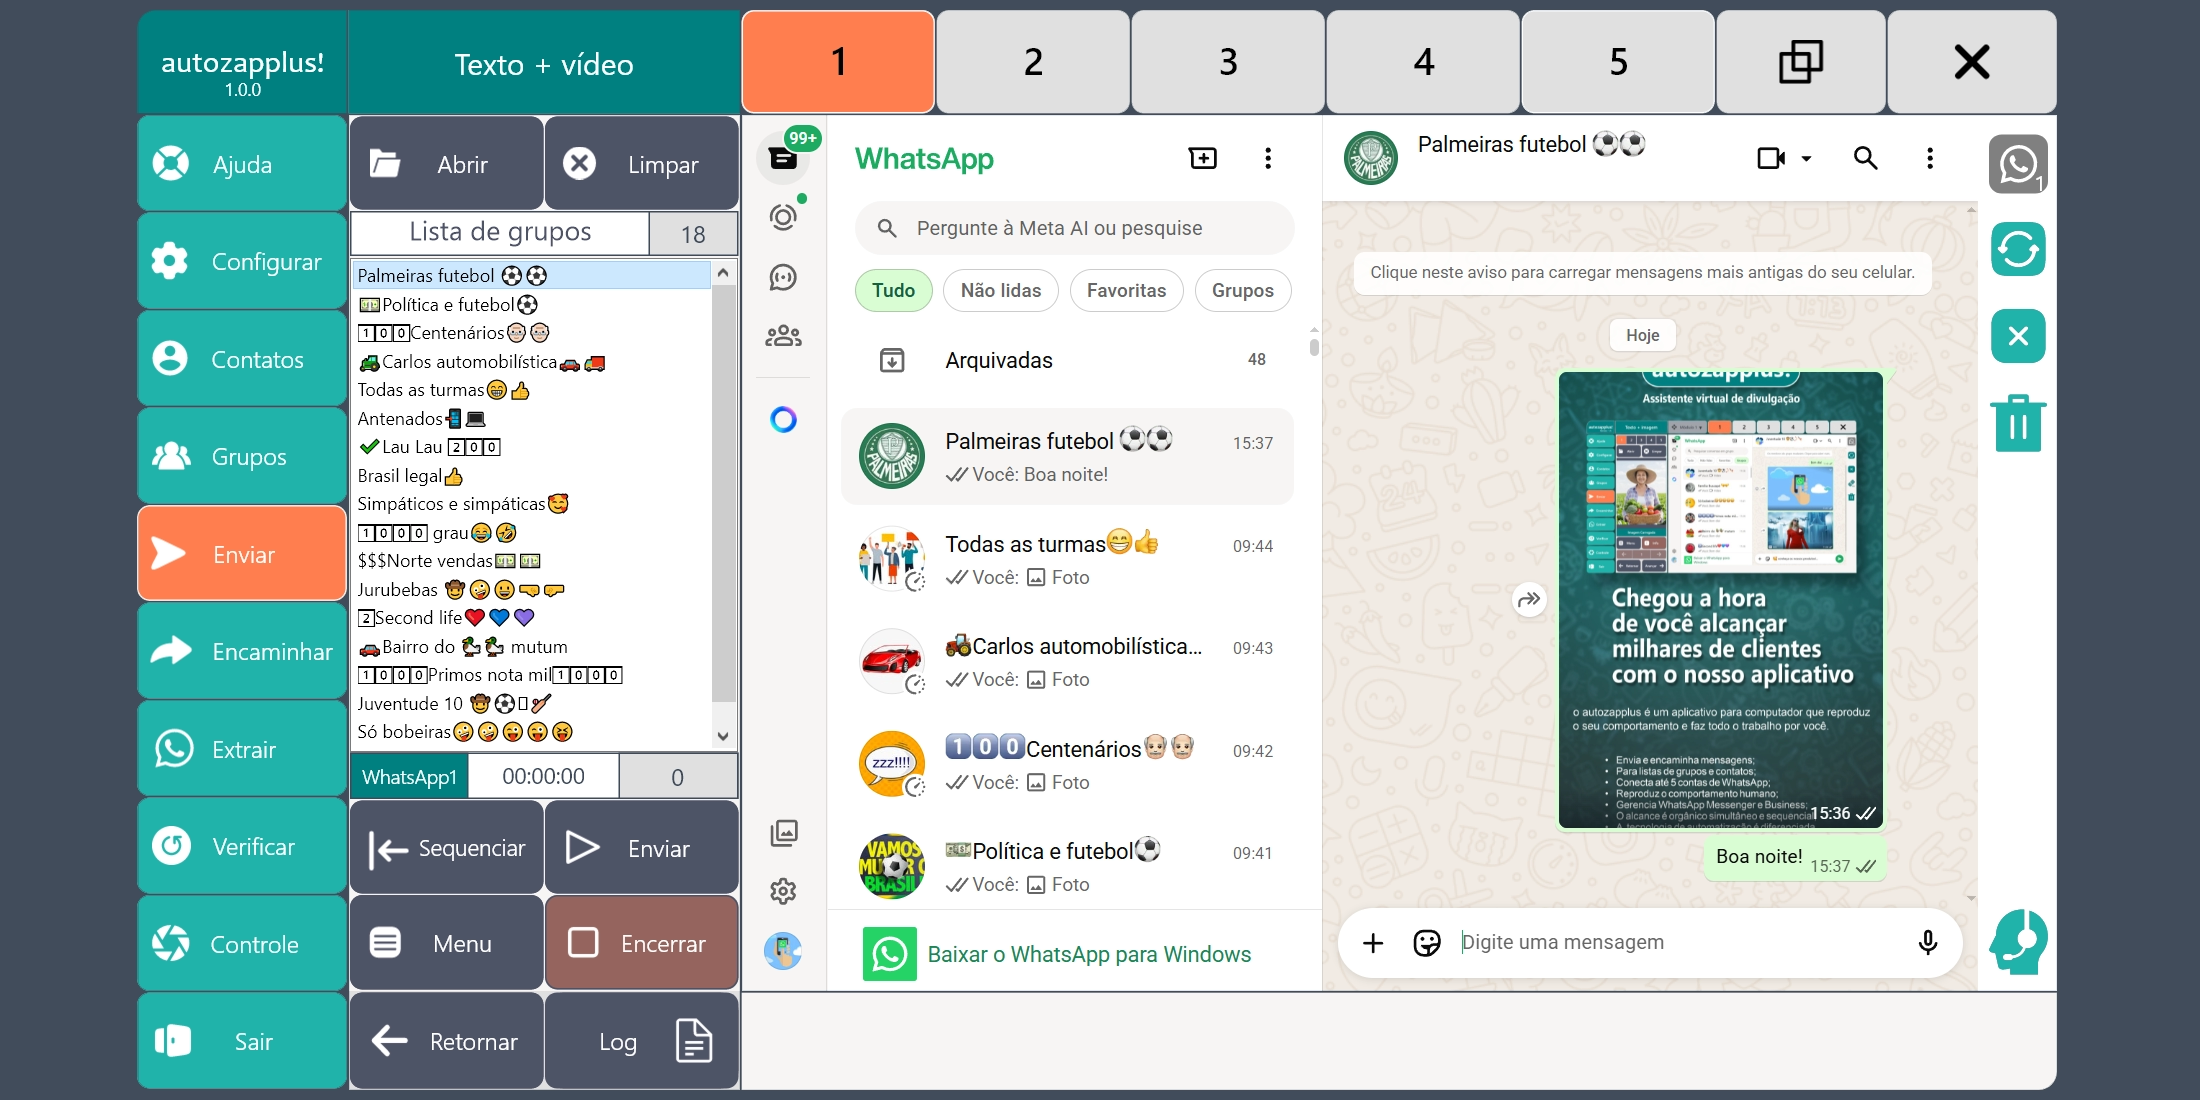Open the video call dropdown arrow
2200x1100 pixels.
(x=1806, y=159)
